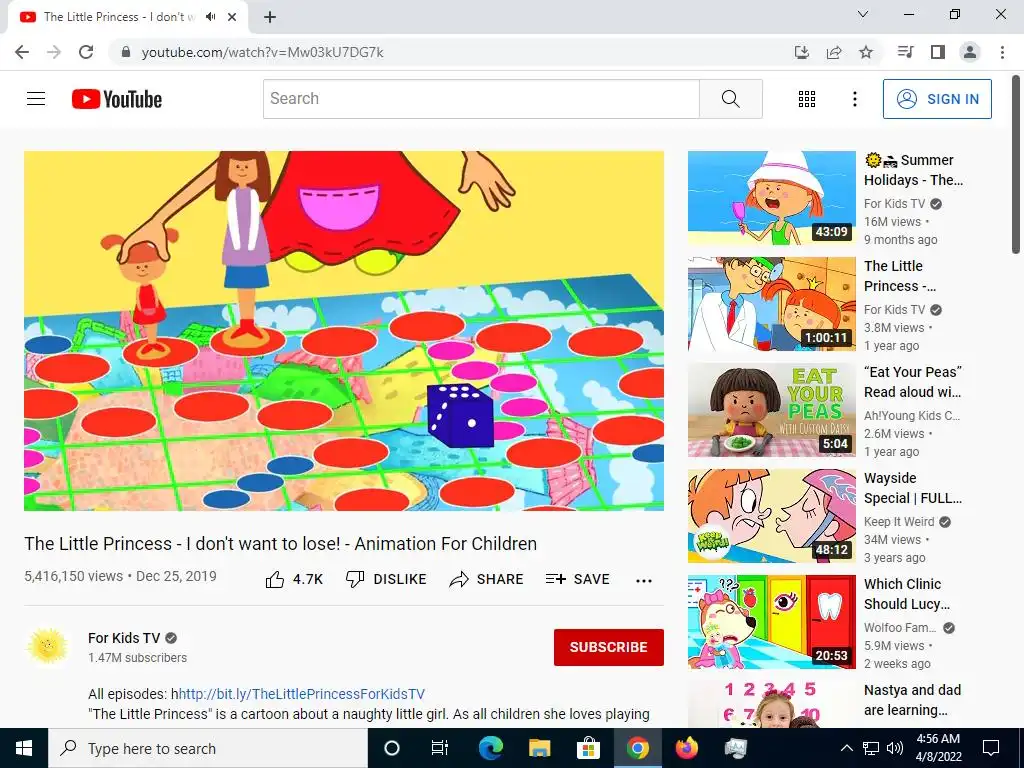
Task: Close The Little Princess tab
Action: [x=232, y=17]
